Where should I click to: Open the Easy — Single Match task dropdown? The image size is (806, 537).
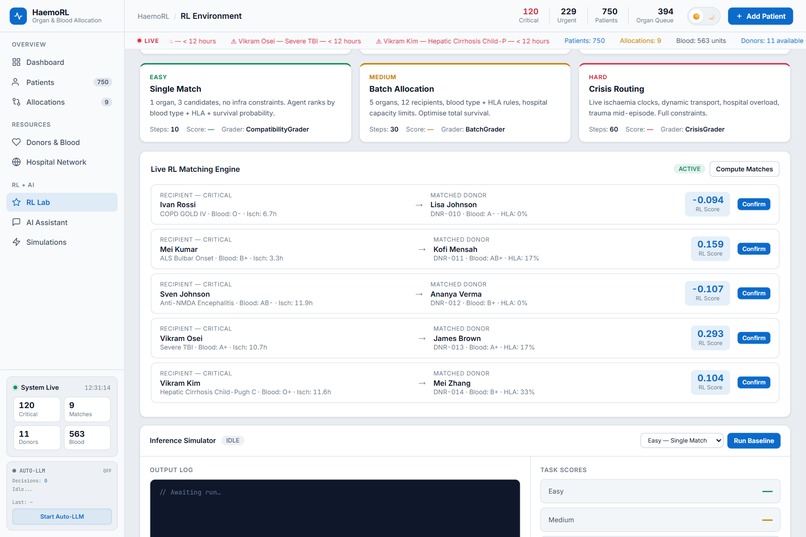pos(682,441)
